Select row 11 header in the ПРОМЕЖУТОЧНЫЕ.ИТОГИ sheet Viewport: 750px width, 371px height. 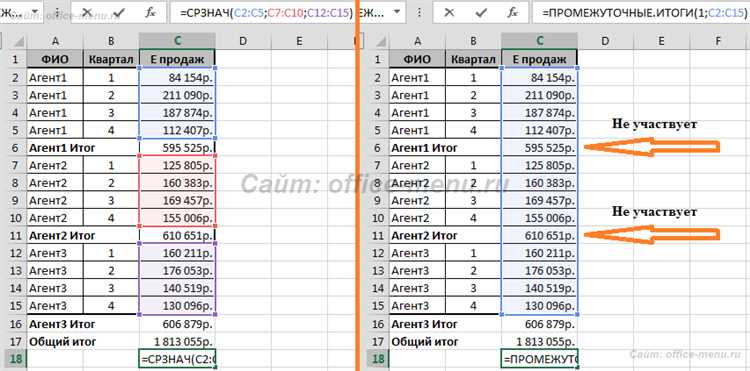pos(377,236)
